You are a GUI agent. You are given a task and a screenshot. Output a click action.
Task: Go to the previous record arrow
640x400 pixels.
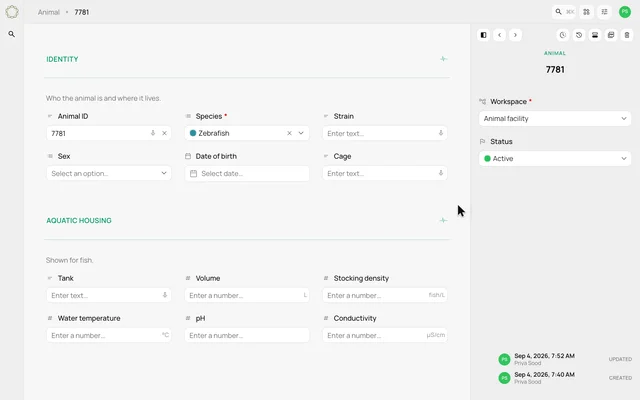tap(500, 35)
